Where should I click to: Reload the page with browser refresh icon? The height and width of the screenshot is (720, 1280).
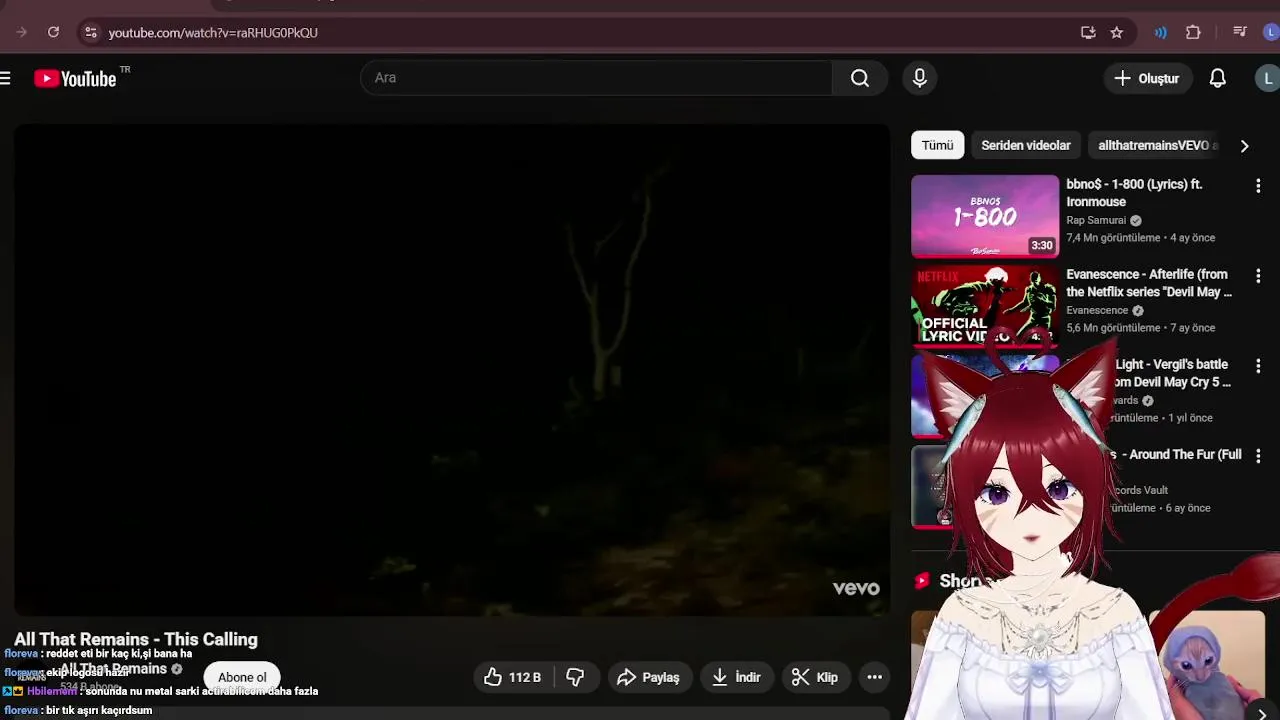(x=53, y=32)
